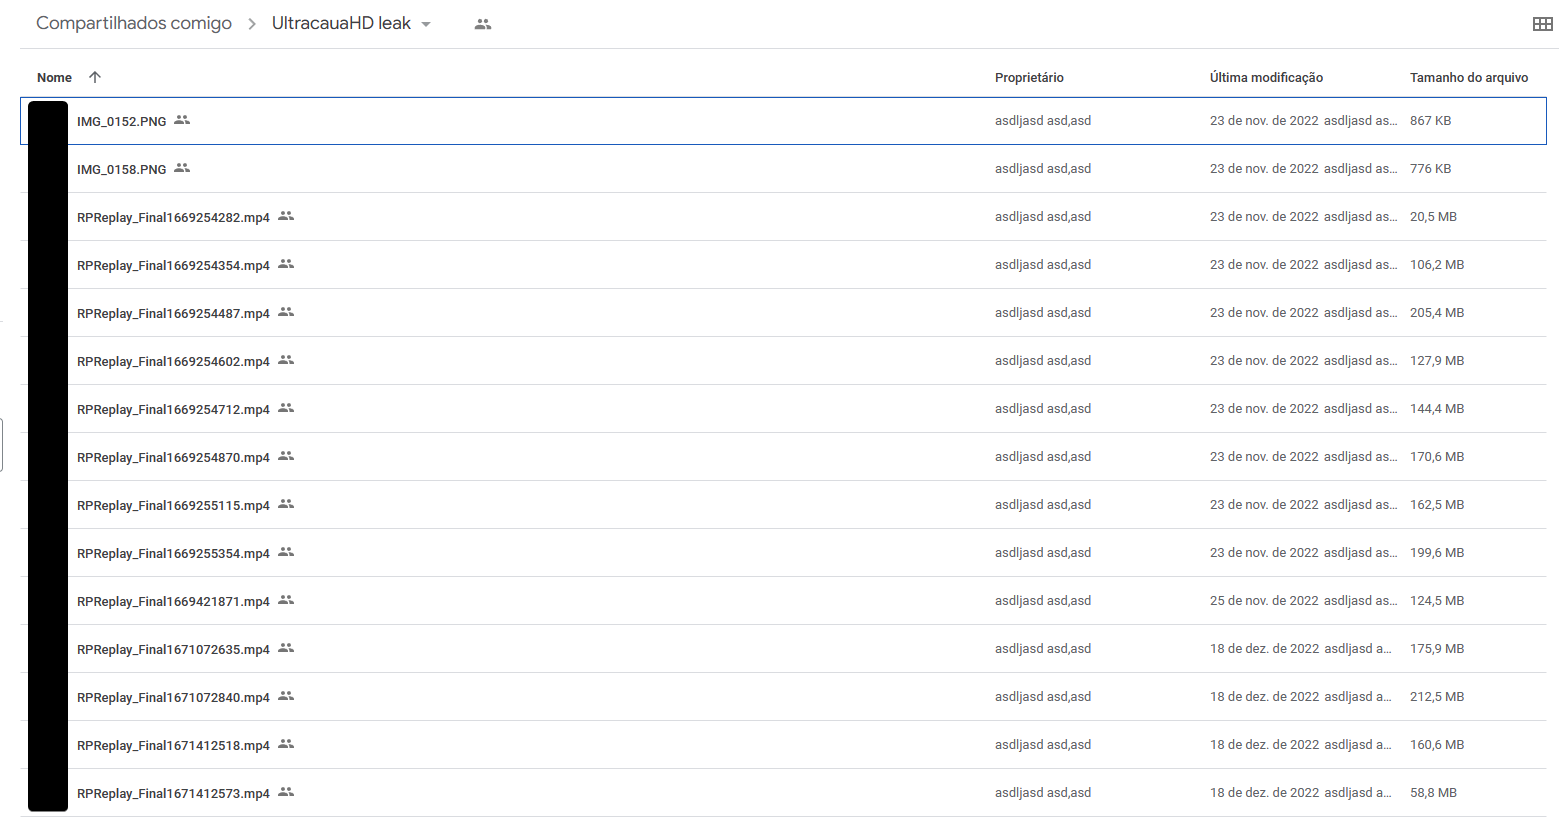
Task: Click the 127,9 MB size entry
Action: (1437, 361)
